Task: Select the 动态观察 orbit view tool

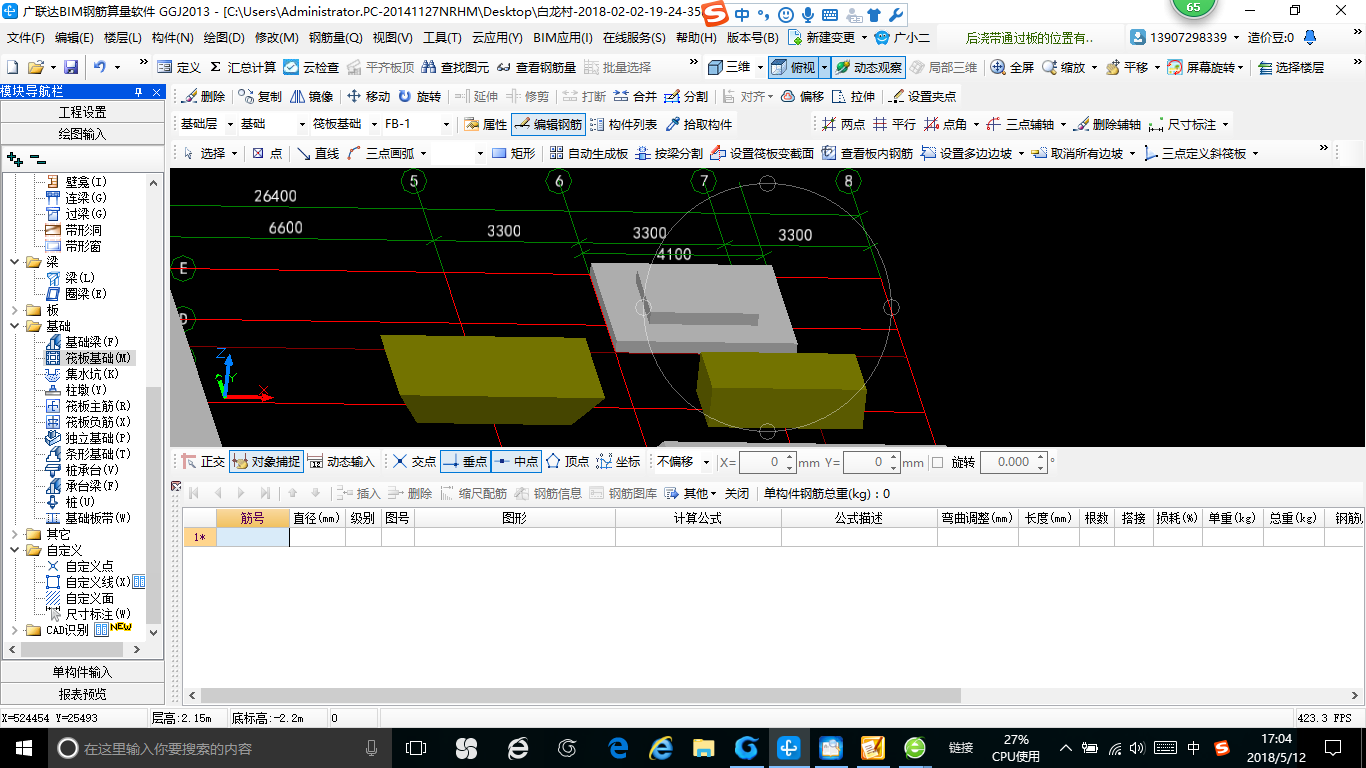Action: coord(868,67)
